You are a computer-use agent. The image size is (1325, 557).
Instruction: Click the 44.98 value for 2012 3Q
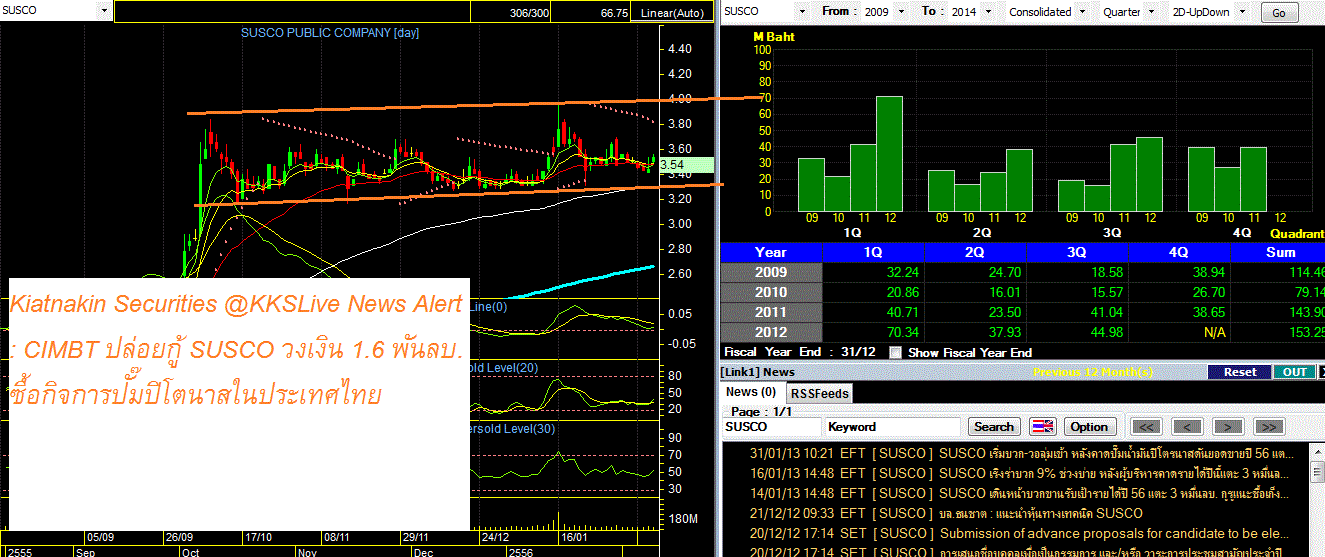[x=1106, y=332]
